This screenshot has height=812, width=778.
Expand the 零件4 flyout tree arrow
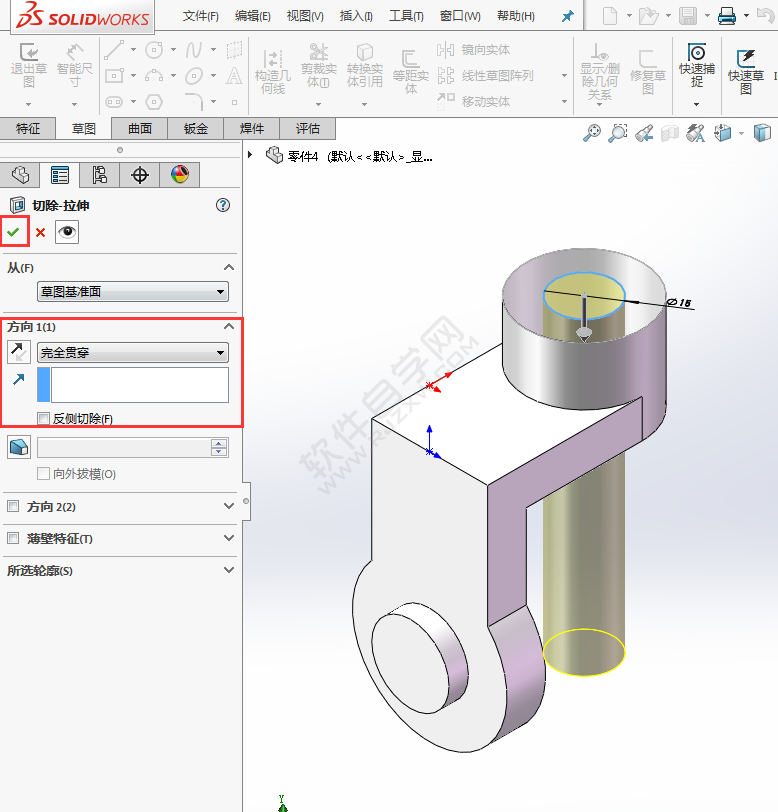[250, 154]
